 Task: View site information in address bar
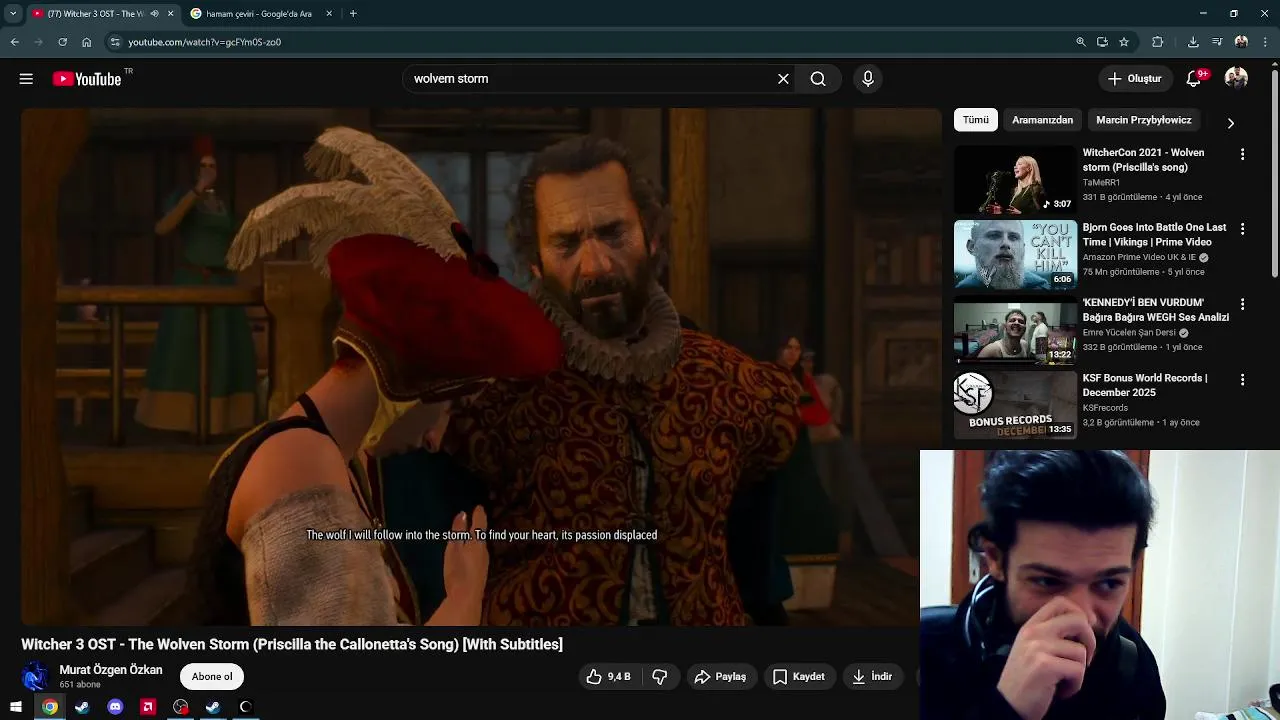(x=115, y=42)
